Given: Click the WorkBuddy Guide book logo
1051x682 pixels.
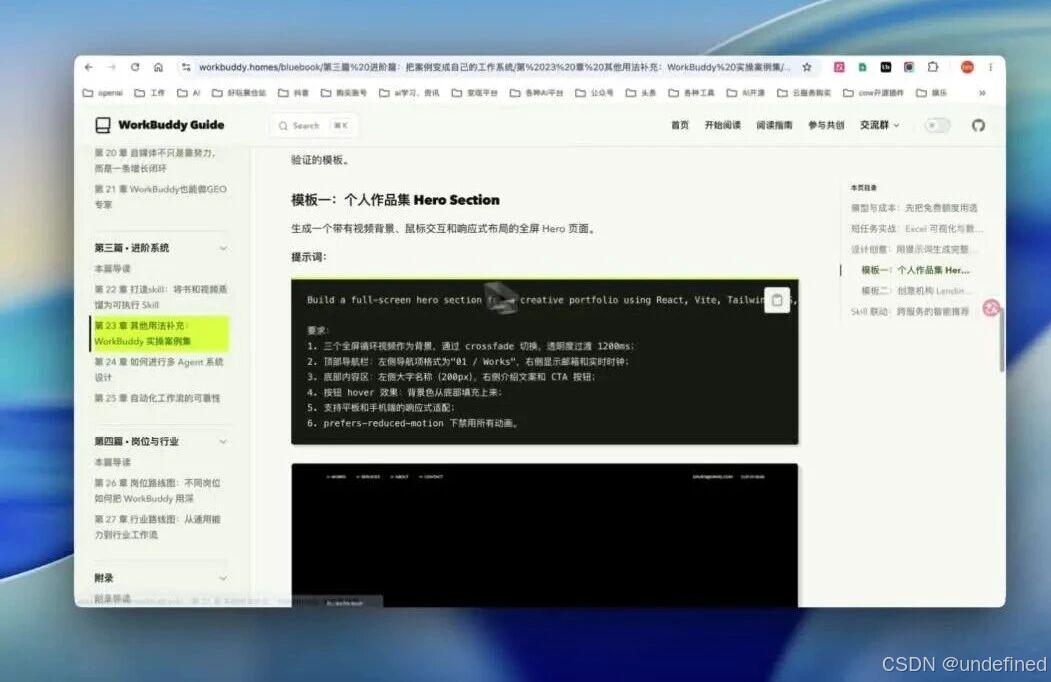Looking at the screenshot, I should [x=103, y=125].
